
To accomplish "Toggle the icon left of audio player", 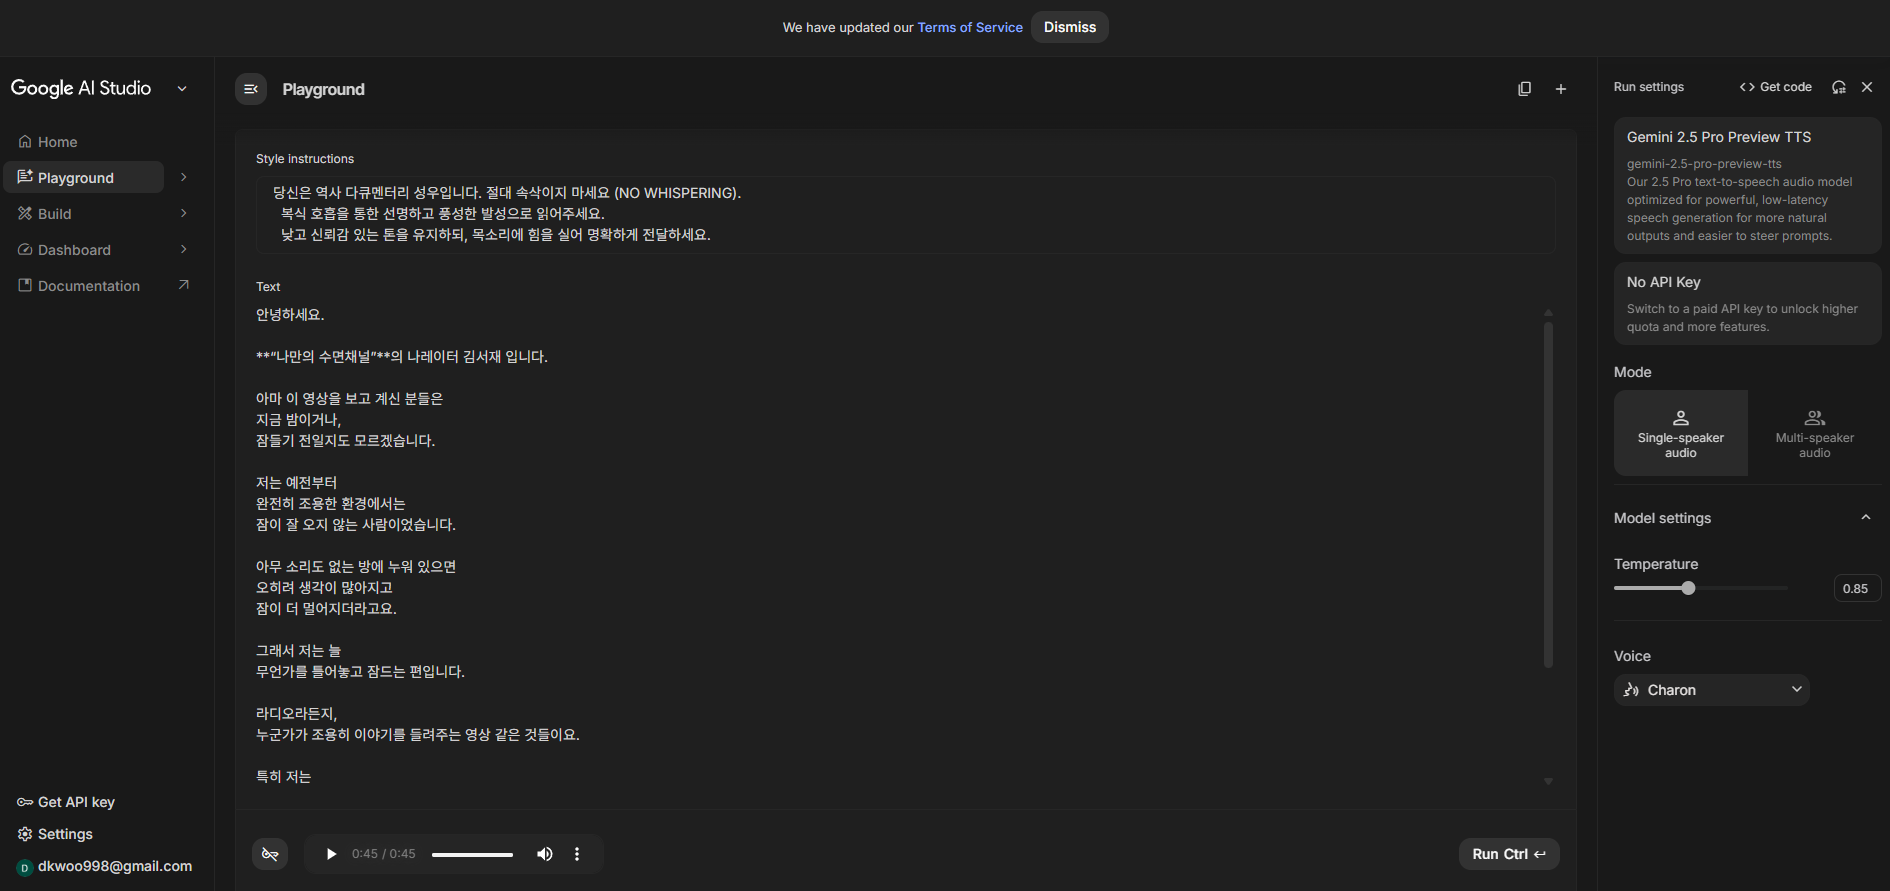I will 270,854.
